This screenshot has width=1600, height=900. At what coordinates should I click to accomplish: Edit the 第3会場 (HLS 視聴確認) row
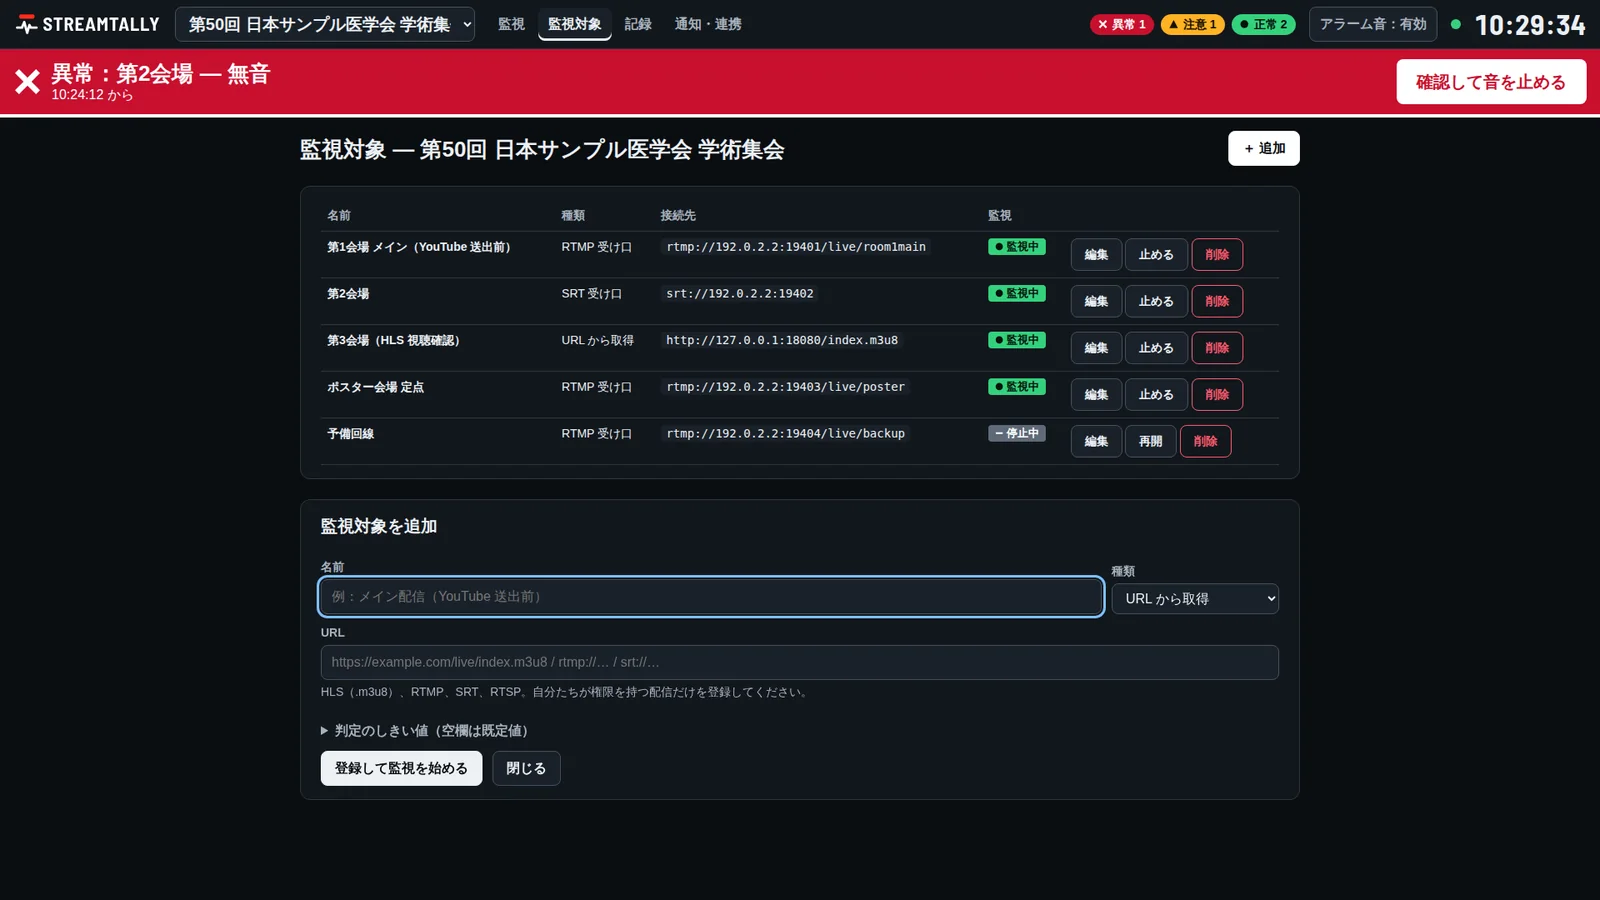[x=1096, y=348]
